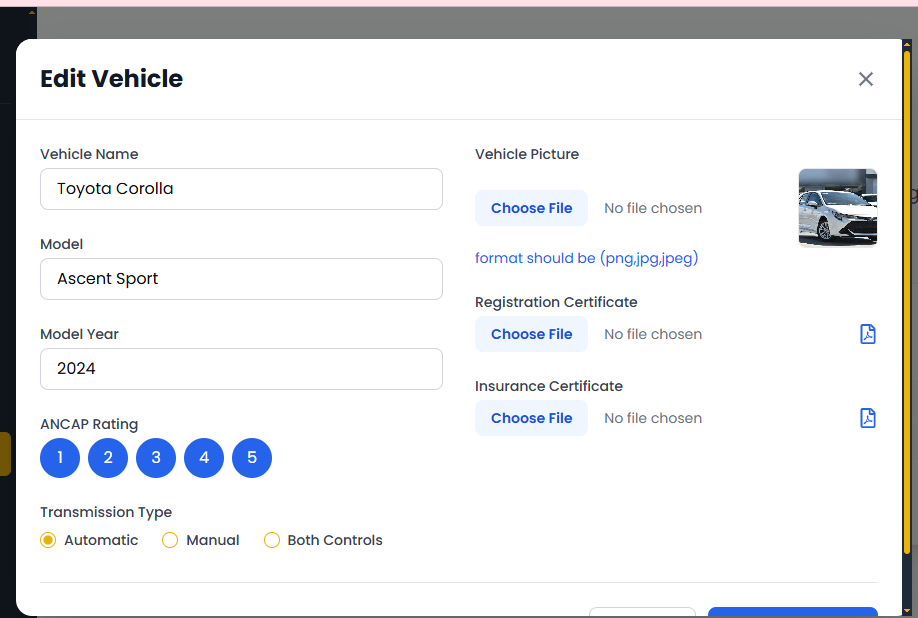Image resolution: width=918 pixels, height=618 pixels.
Task: Choose file for Registration Certificate
Action: point(531,334)
